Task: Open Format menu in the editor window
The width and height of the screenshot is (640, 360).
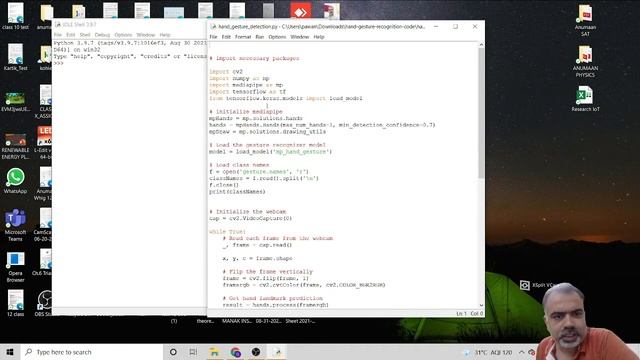Action: (x=243, y=37)
